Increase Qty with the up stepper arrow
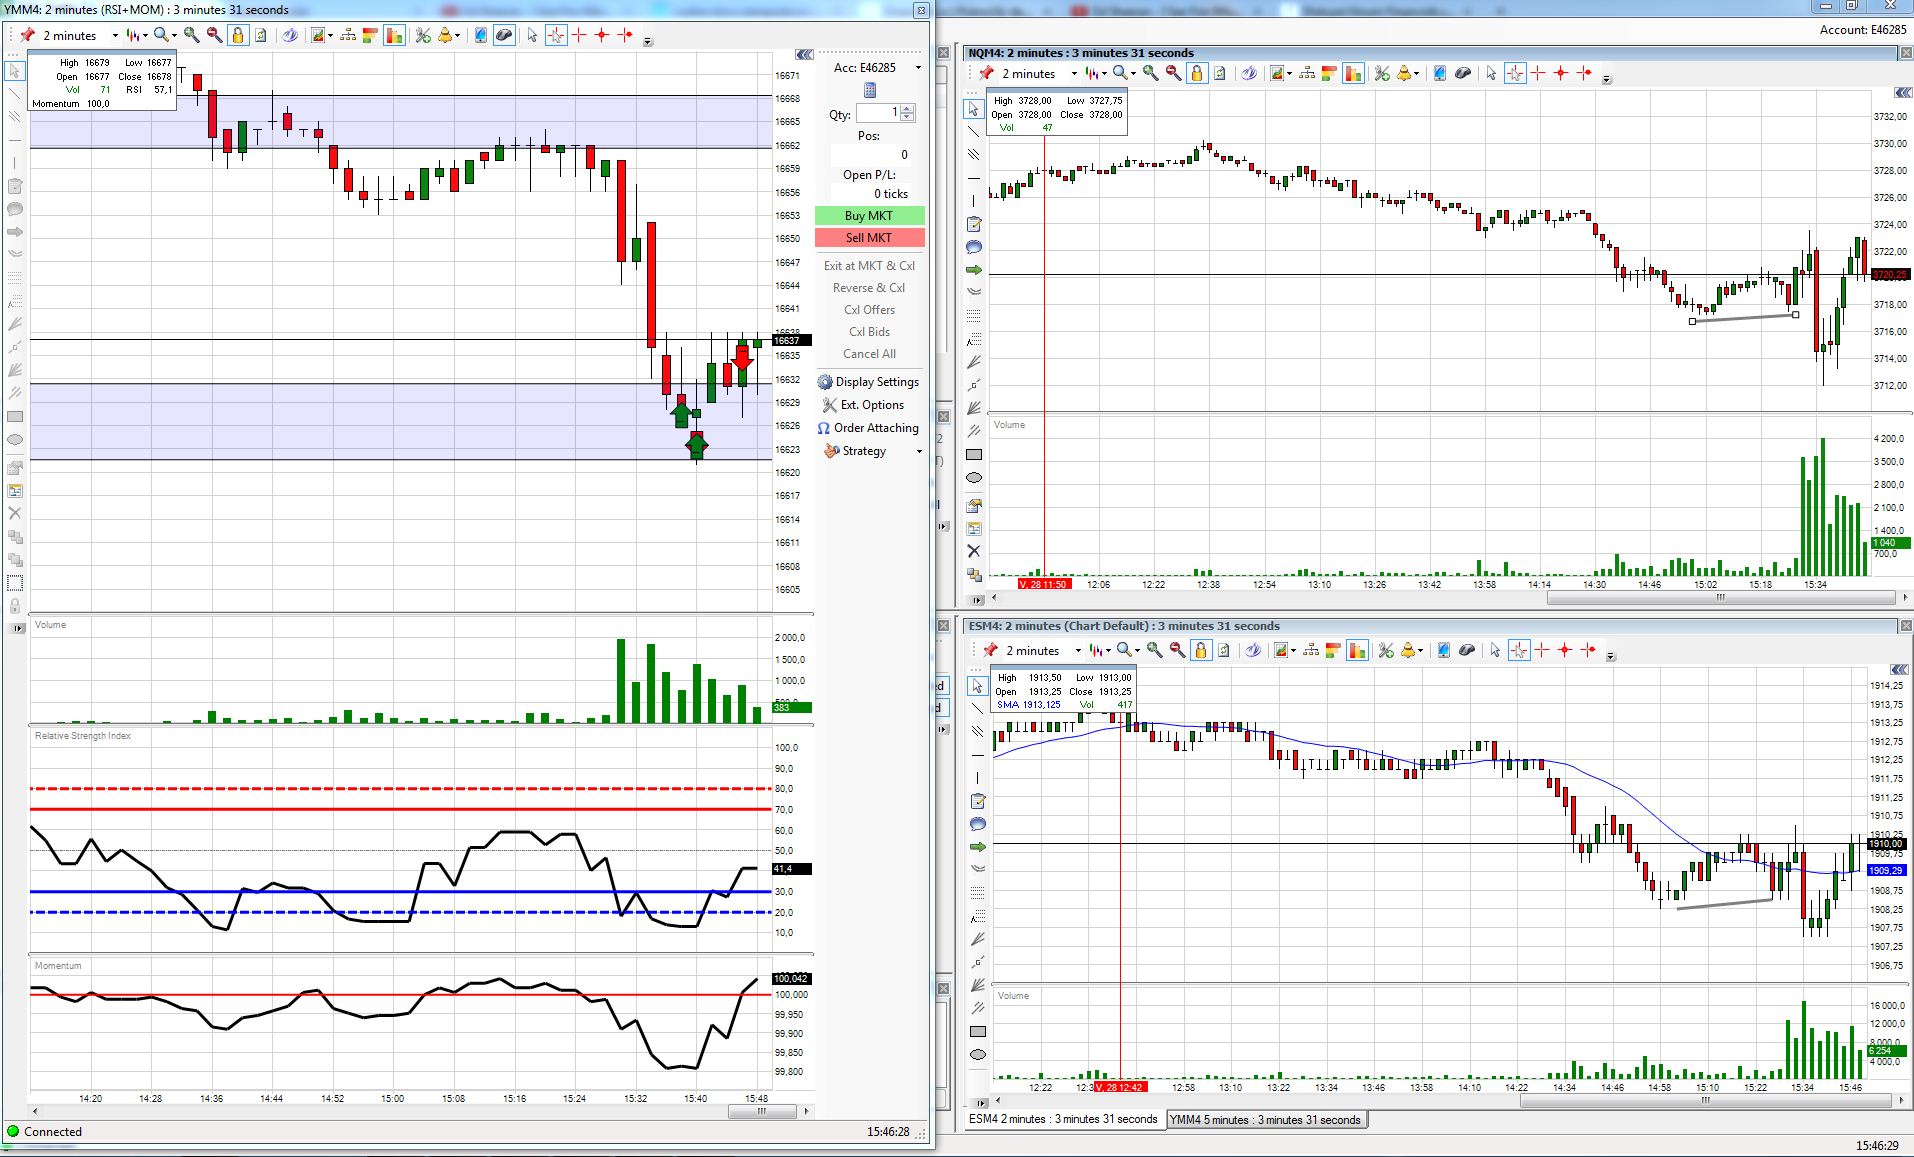Viewport: 1914px width, 1157px height. click(x=907, y=109)
